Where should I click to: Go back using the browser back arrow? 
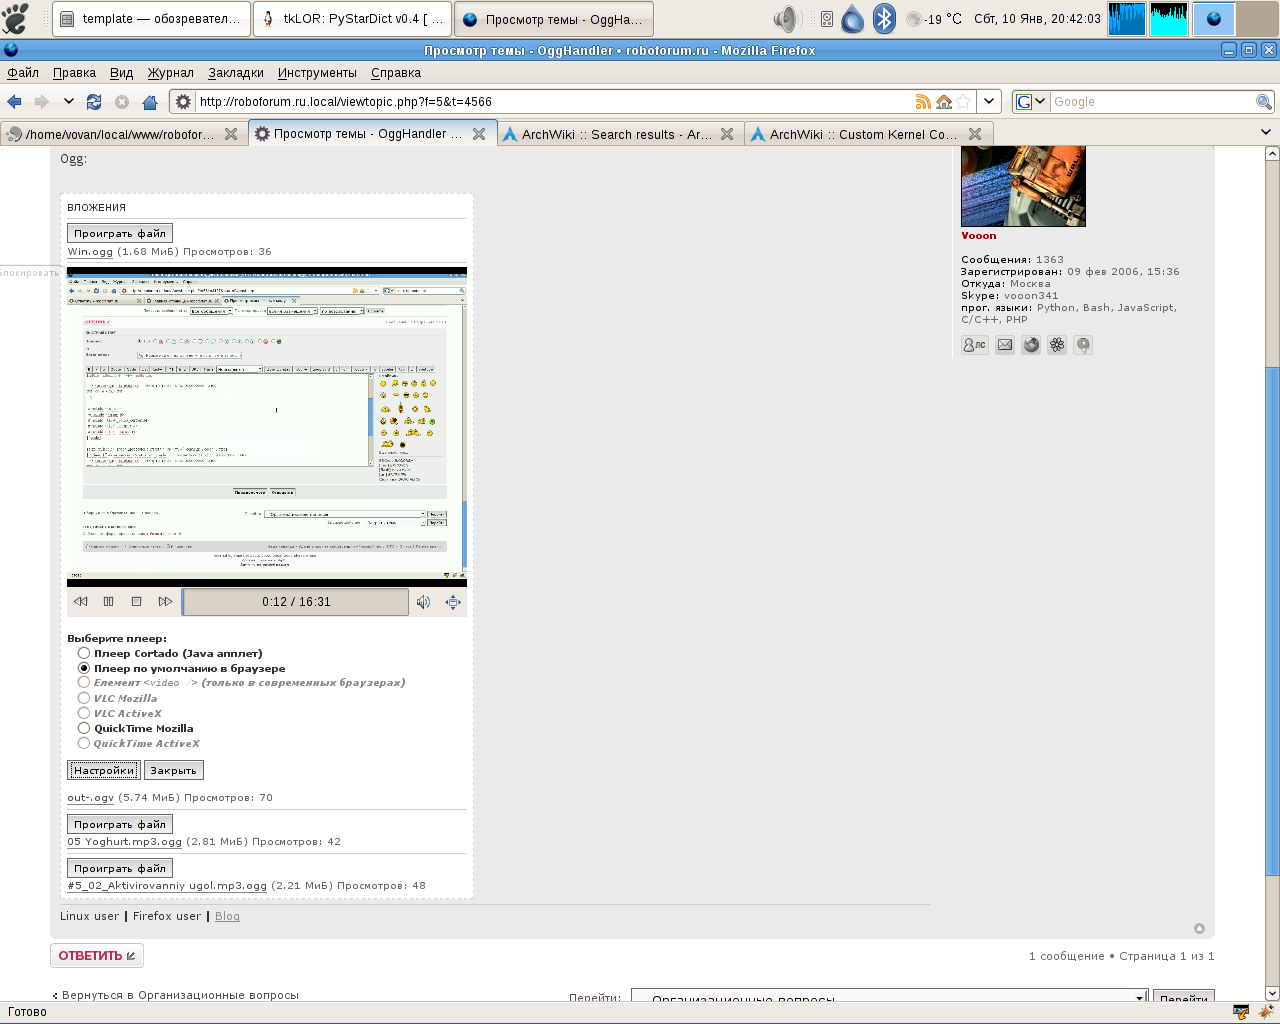(14, 101)
